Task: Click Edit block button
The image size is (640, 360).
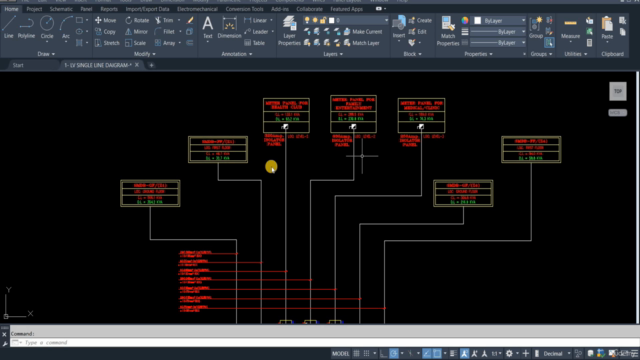Action: click(418, 31)
